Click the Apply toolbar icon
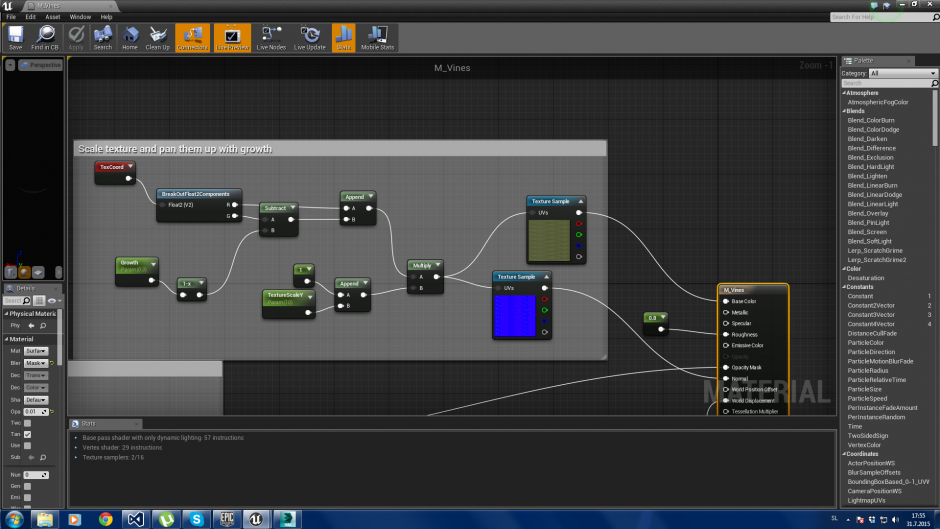The width and height of the screenshot is (940, 529). tap(76, 38)
